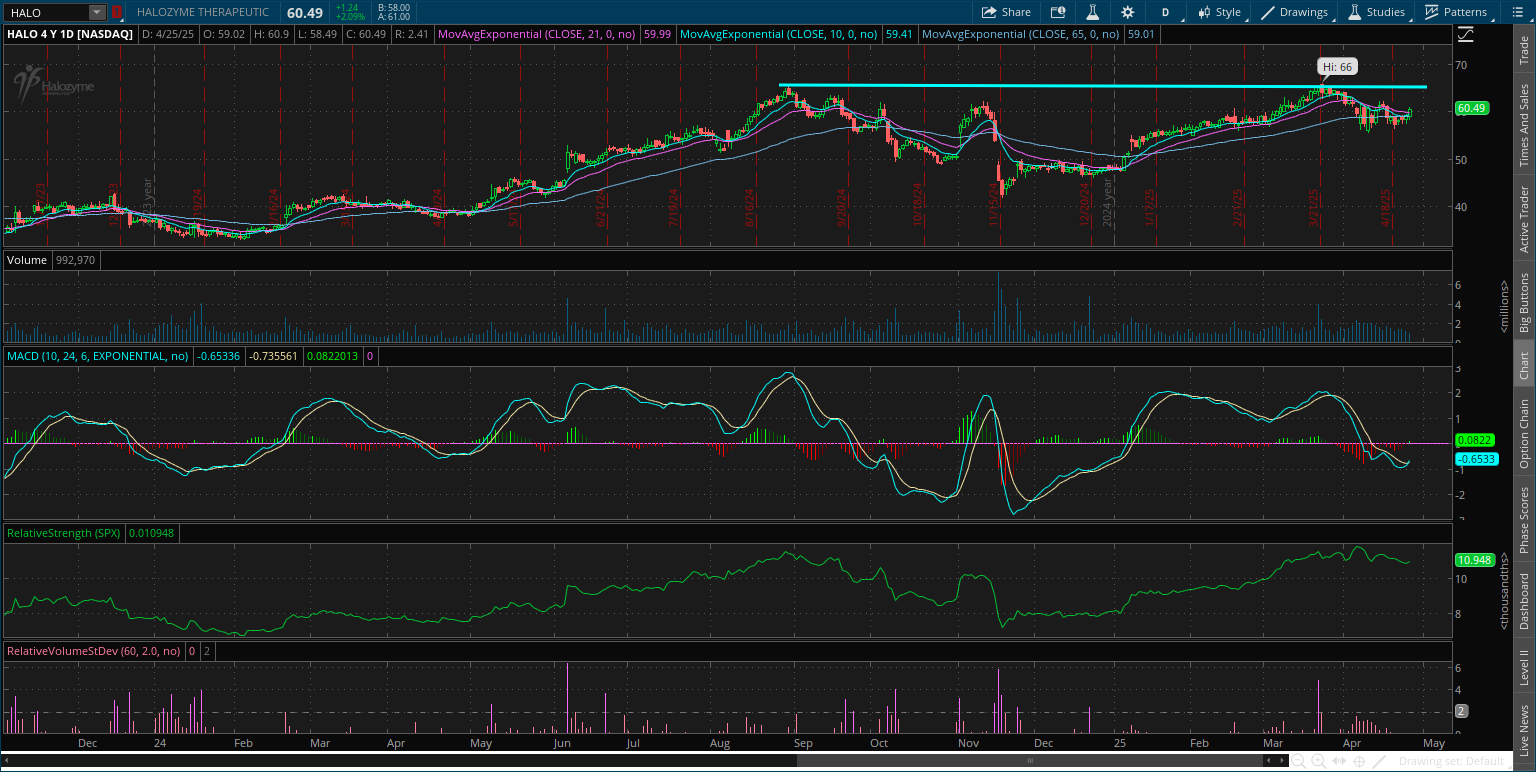Select the Chart sidebar tab

pyautogui.click(x=1524, y=366)
